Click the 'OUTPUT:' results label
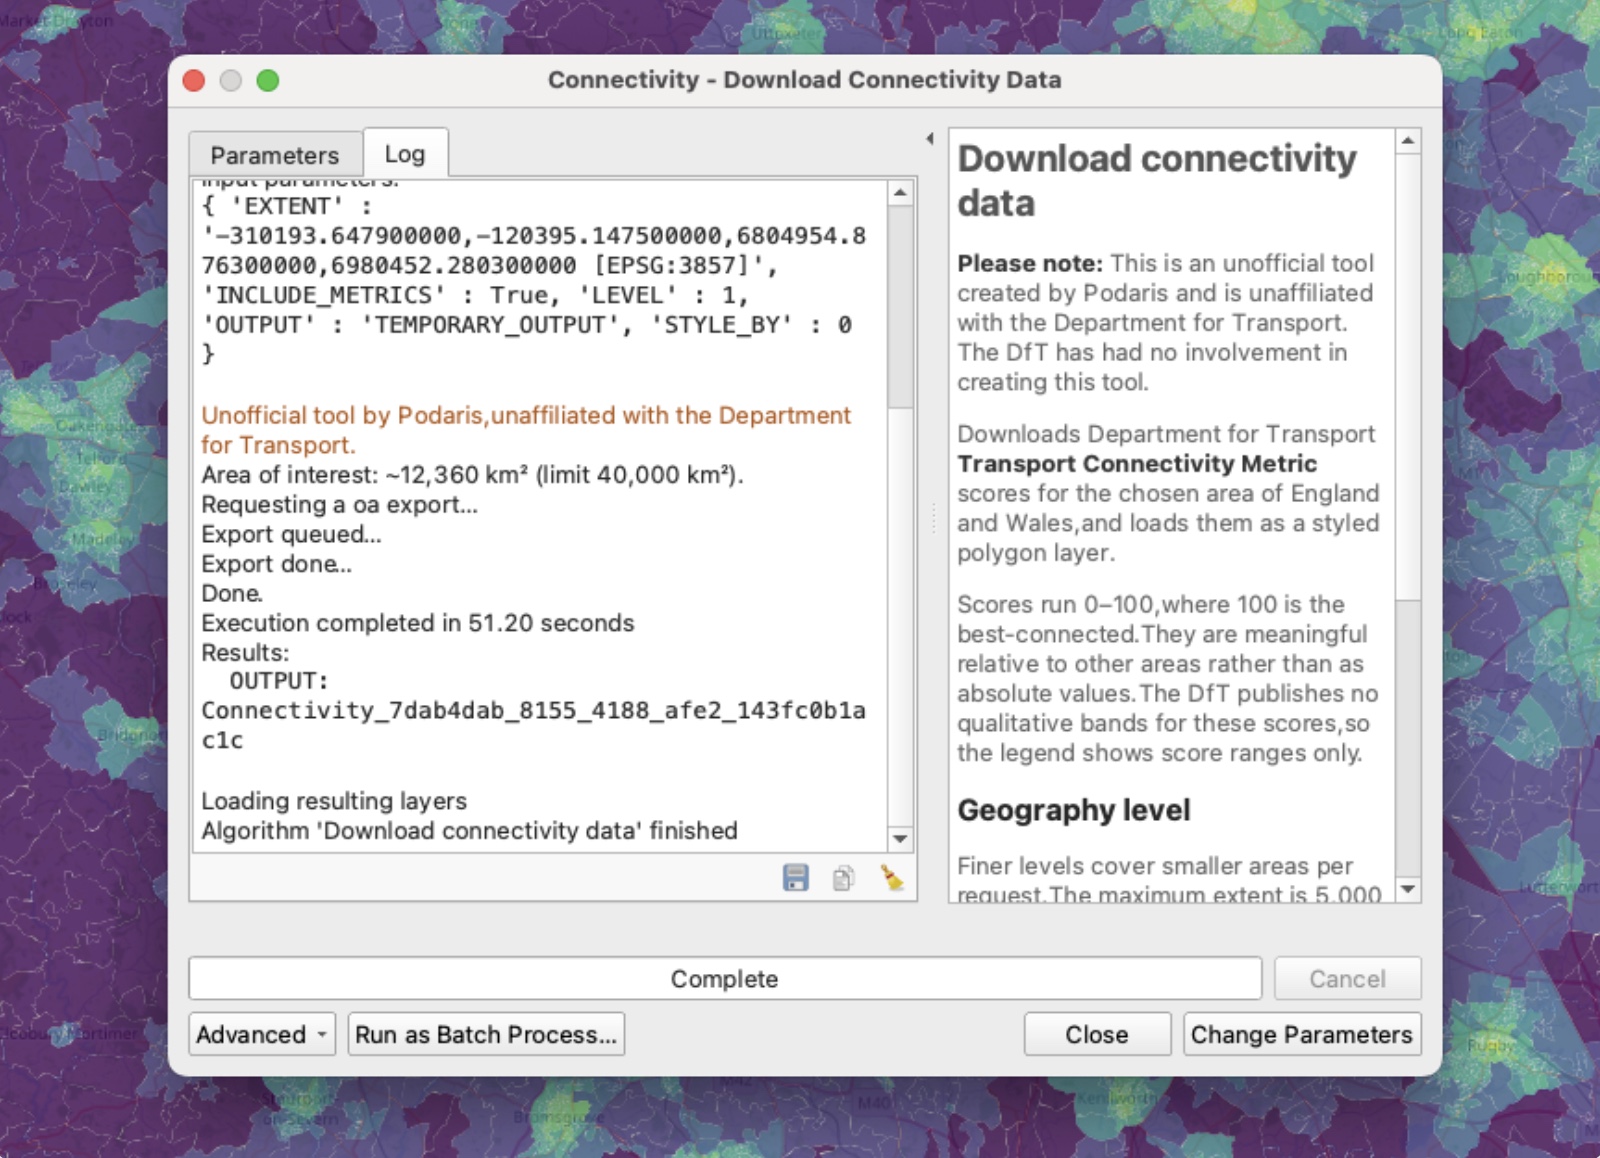This screenshot has width=1600, height=1158. pos(278,681)
